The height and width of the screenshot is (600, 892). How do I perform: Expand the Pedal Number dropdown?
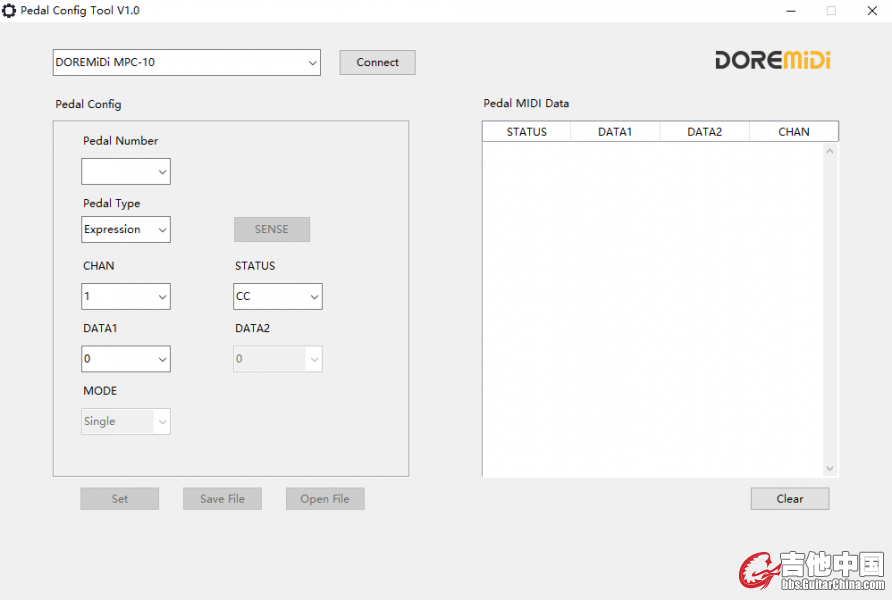pyautogui.click(x=126, y=172)
